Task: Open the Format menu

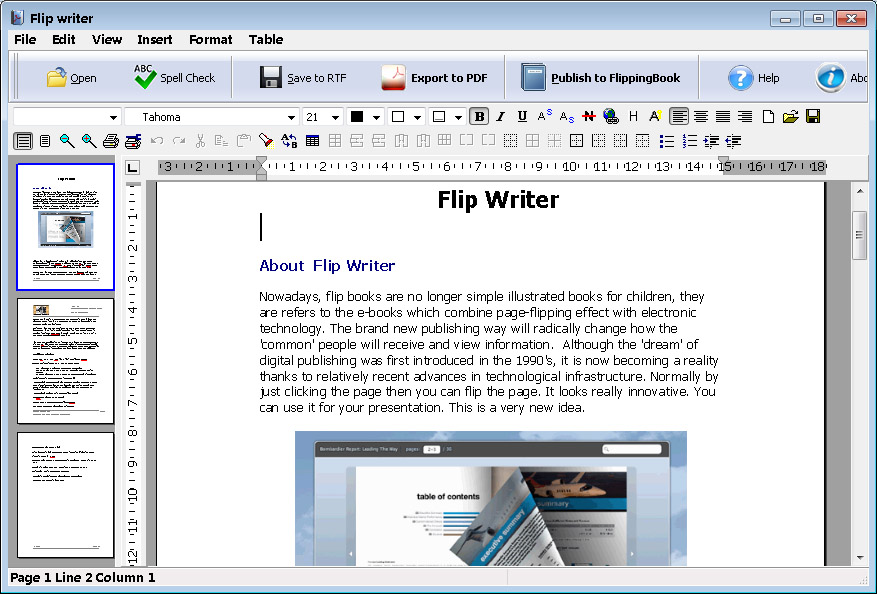Action: pyautogui.click(x=210, y=39)
